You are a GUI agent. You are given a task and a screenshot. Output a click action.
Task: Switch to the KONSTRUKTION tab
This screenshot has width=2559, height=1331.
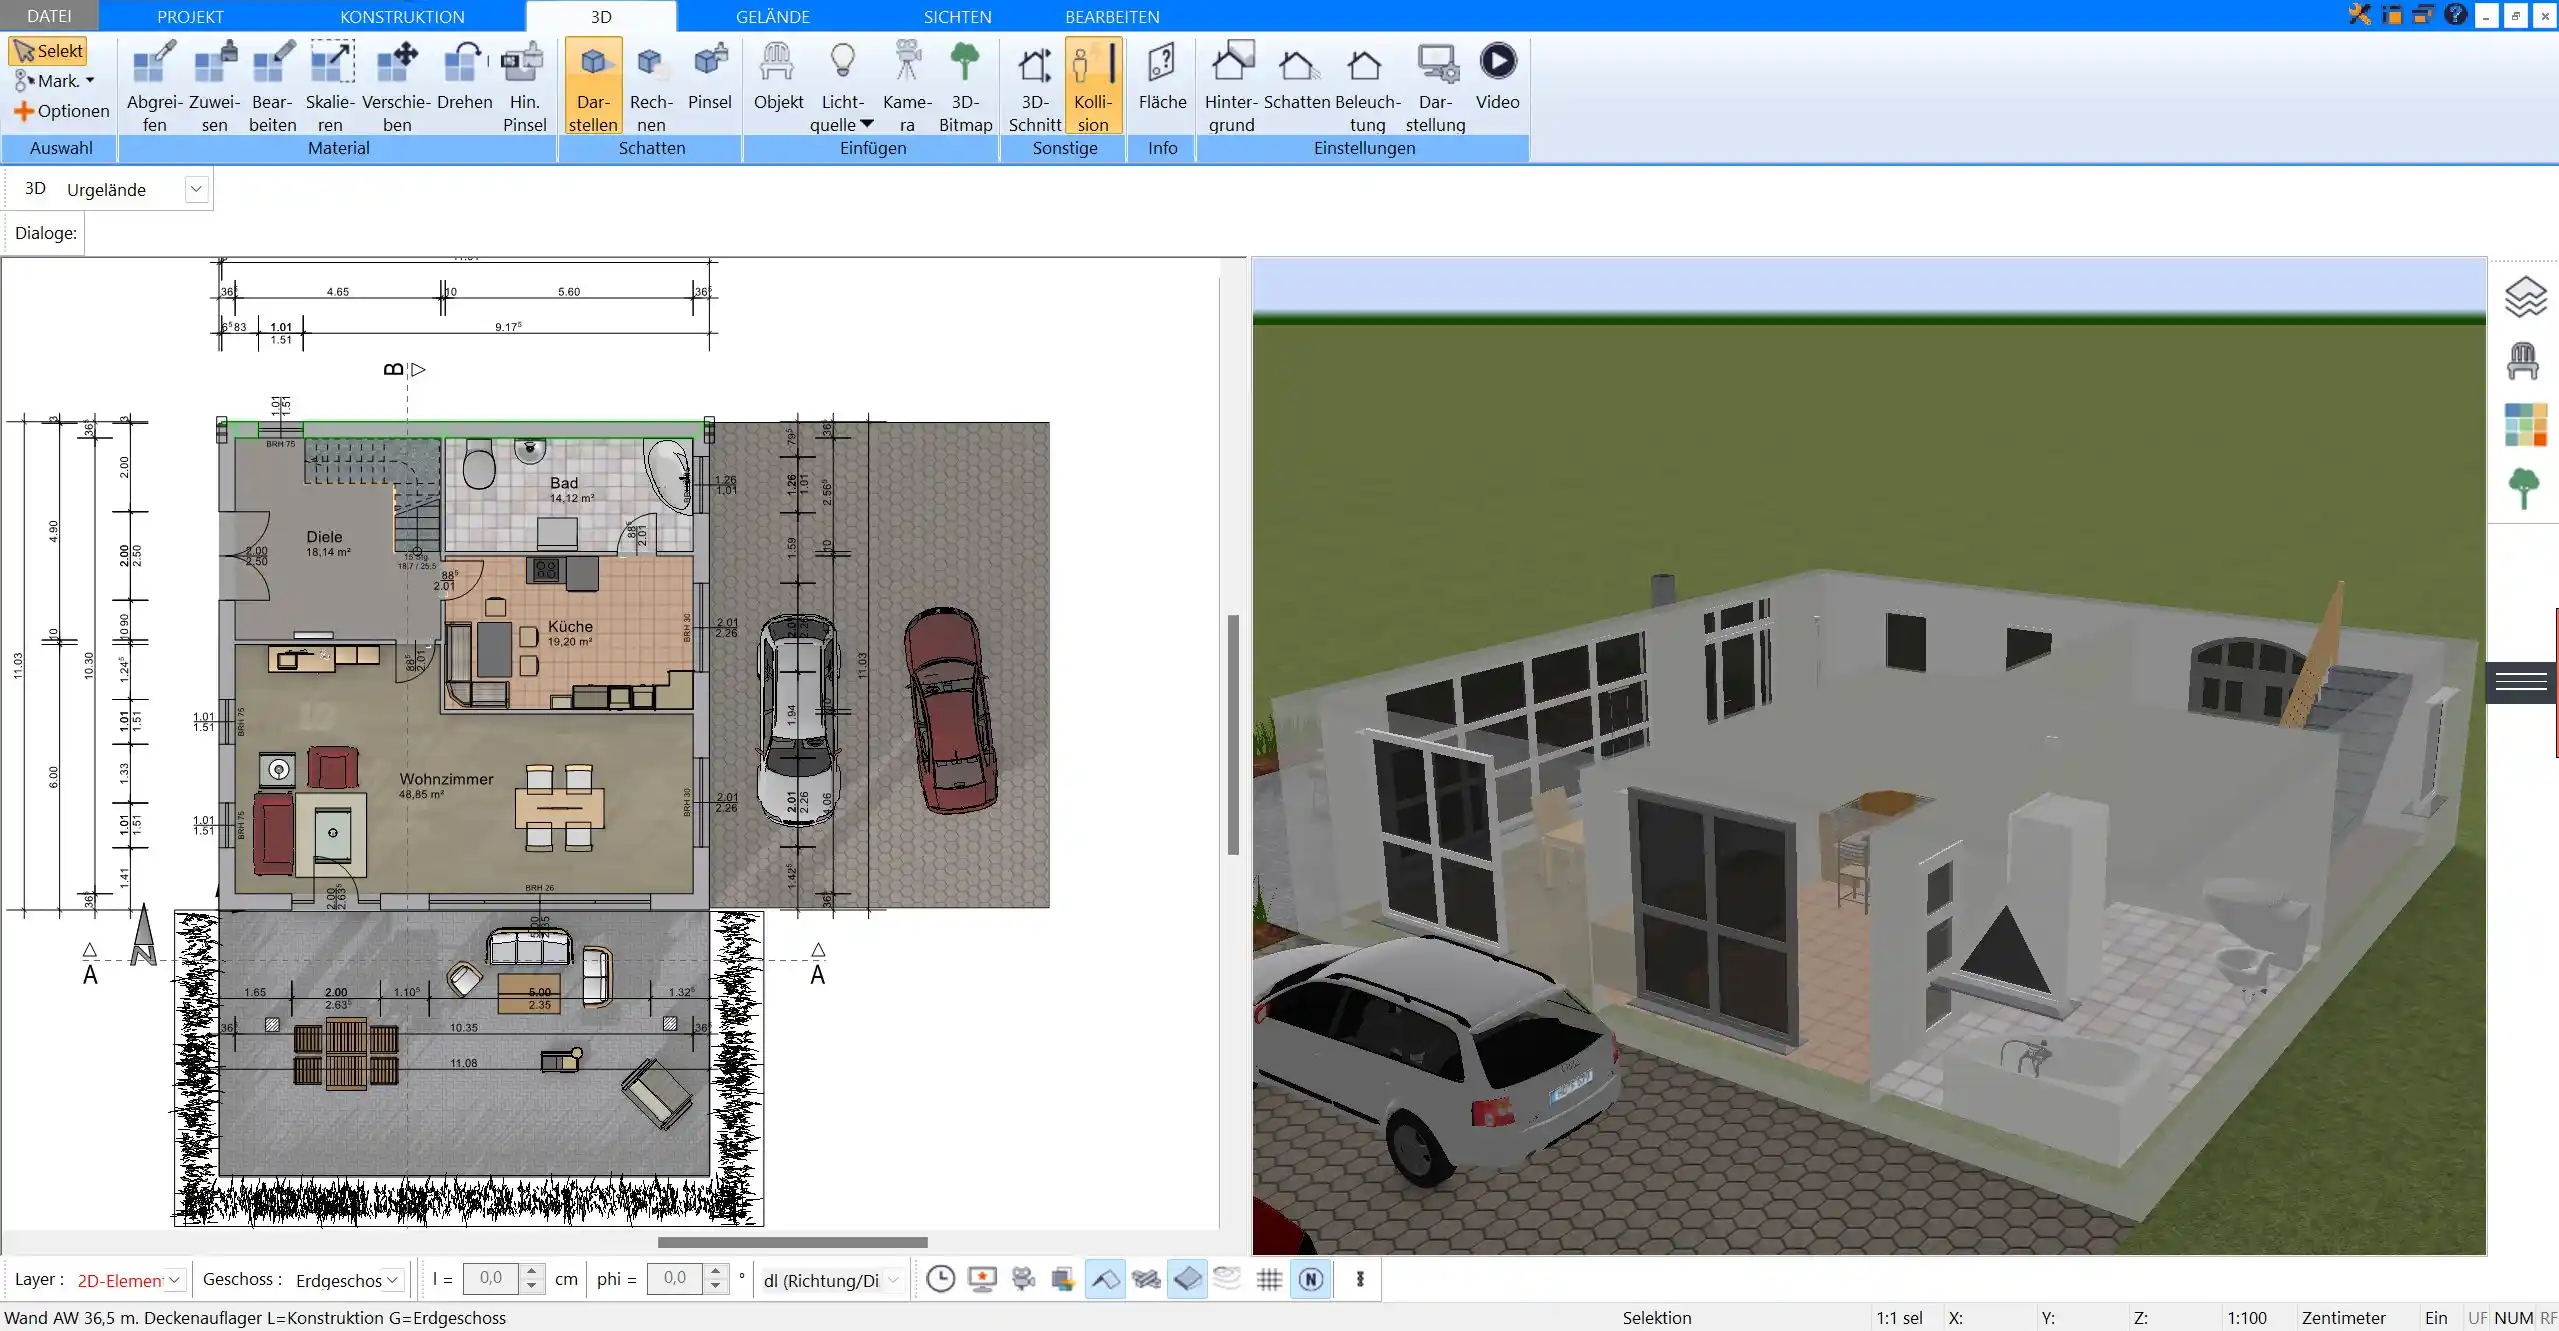coord(402,16)
